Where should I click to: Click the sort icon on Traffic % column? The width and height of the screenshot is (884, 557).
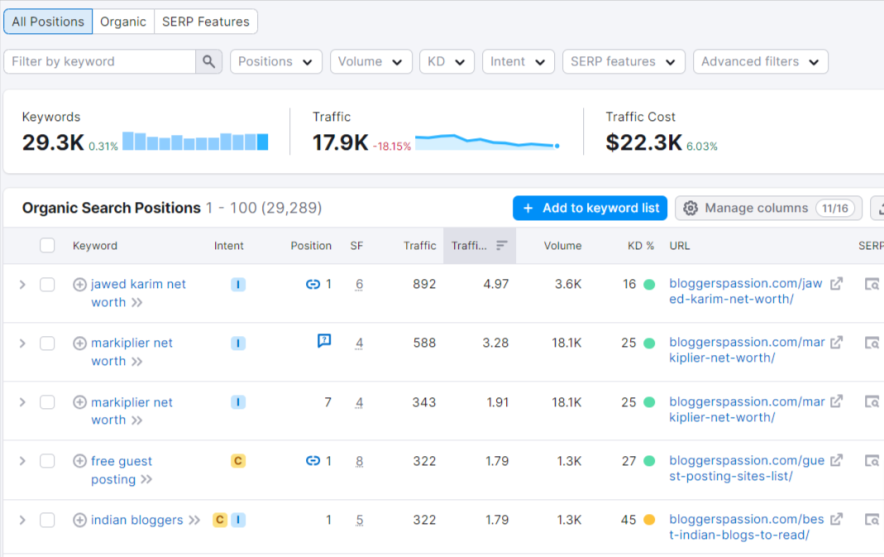click(501, 246)
